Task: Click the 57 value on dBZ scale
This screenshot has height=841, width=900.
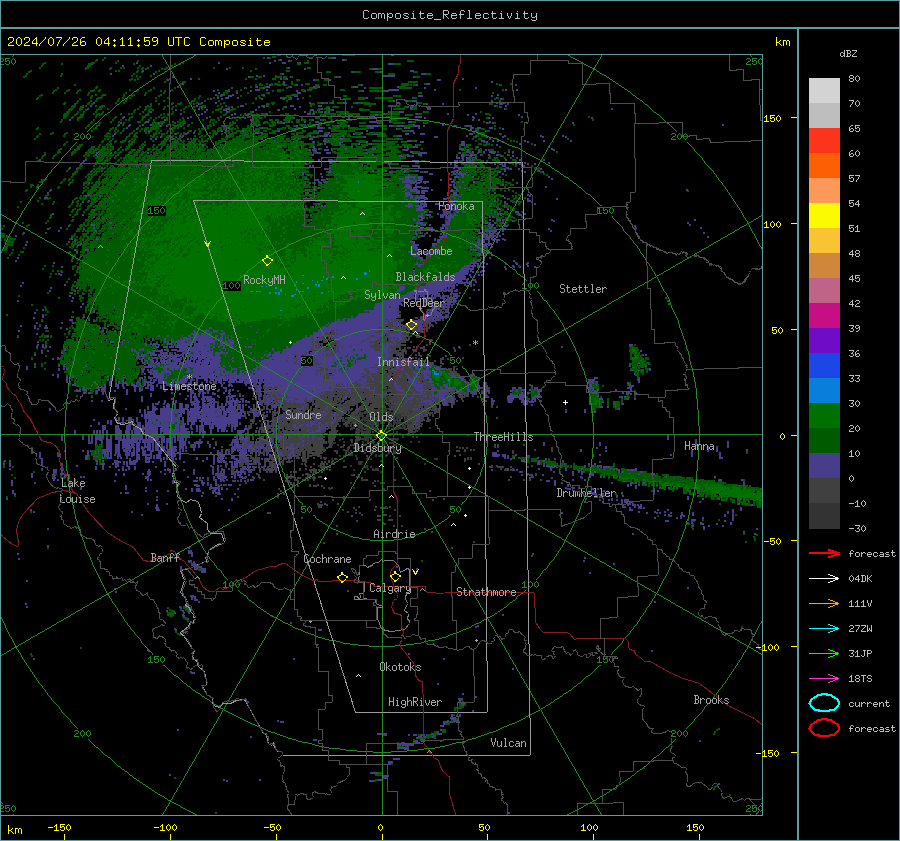Action: pos(854,179)
